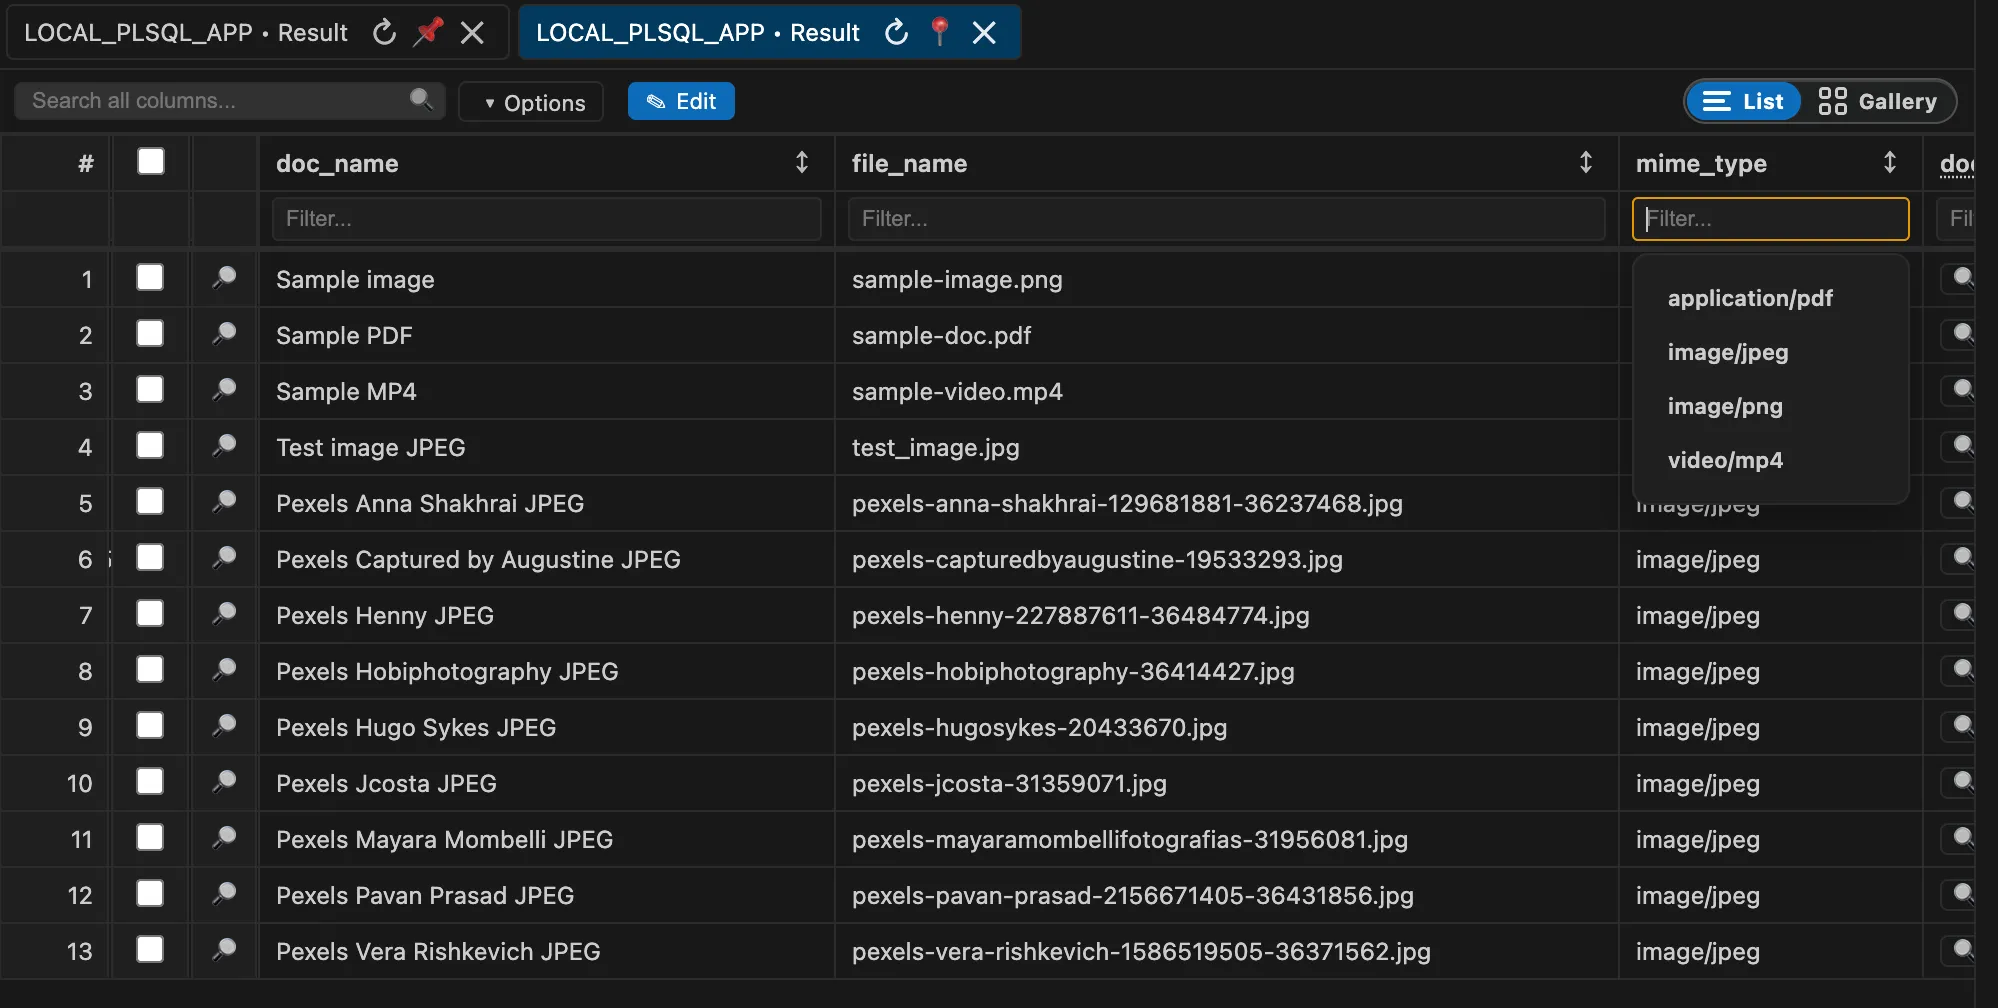Open the Options dropdown
The image size is (1998, 1008).
coord(531,102)
